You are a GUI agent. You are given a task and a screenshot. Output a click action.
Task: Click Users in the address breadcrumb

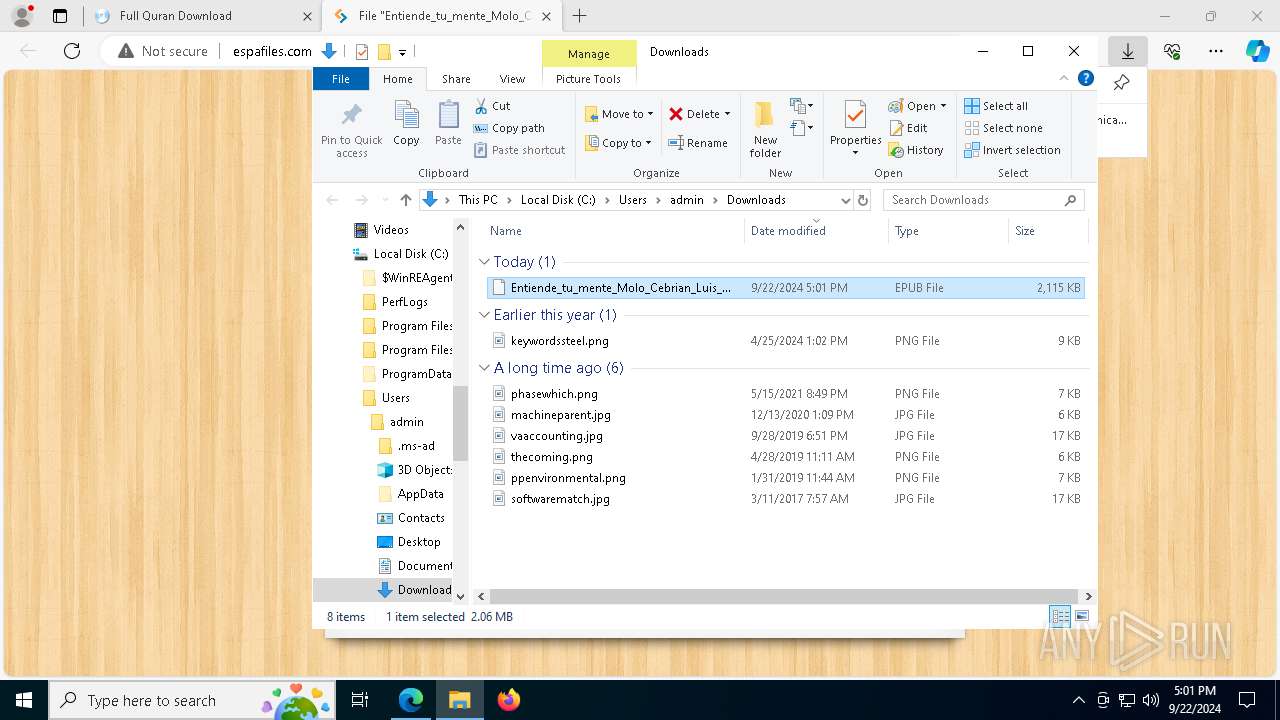pyautogui.click(x=632, y=200)
